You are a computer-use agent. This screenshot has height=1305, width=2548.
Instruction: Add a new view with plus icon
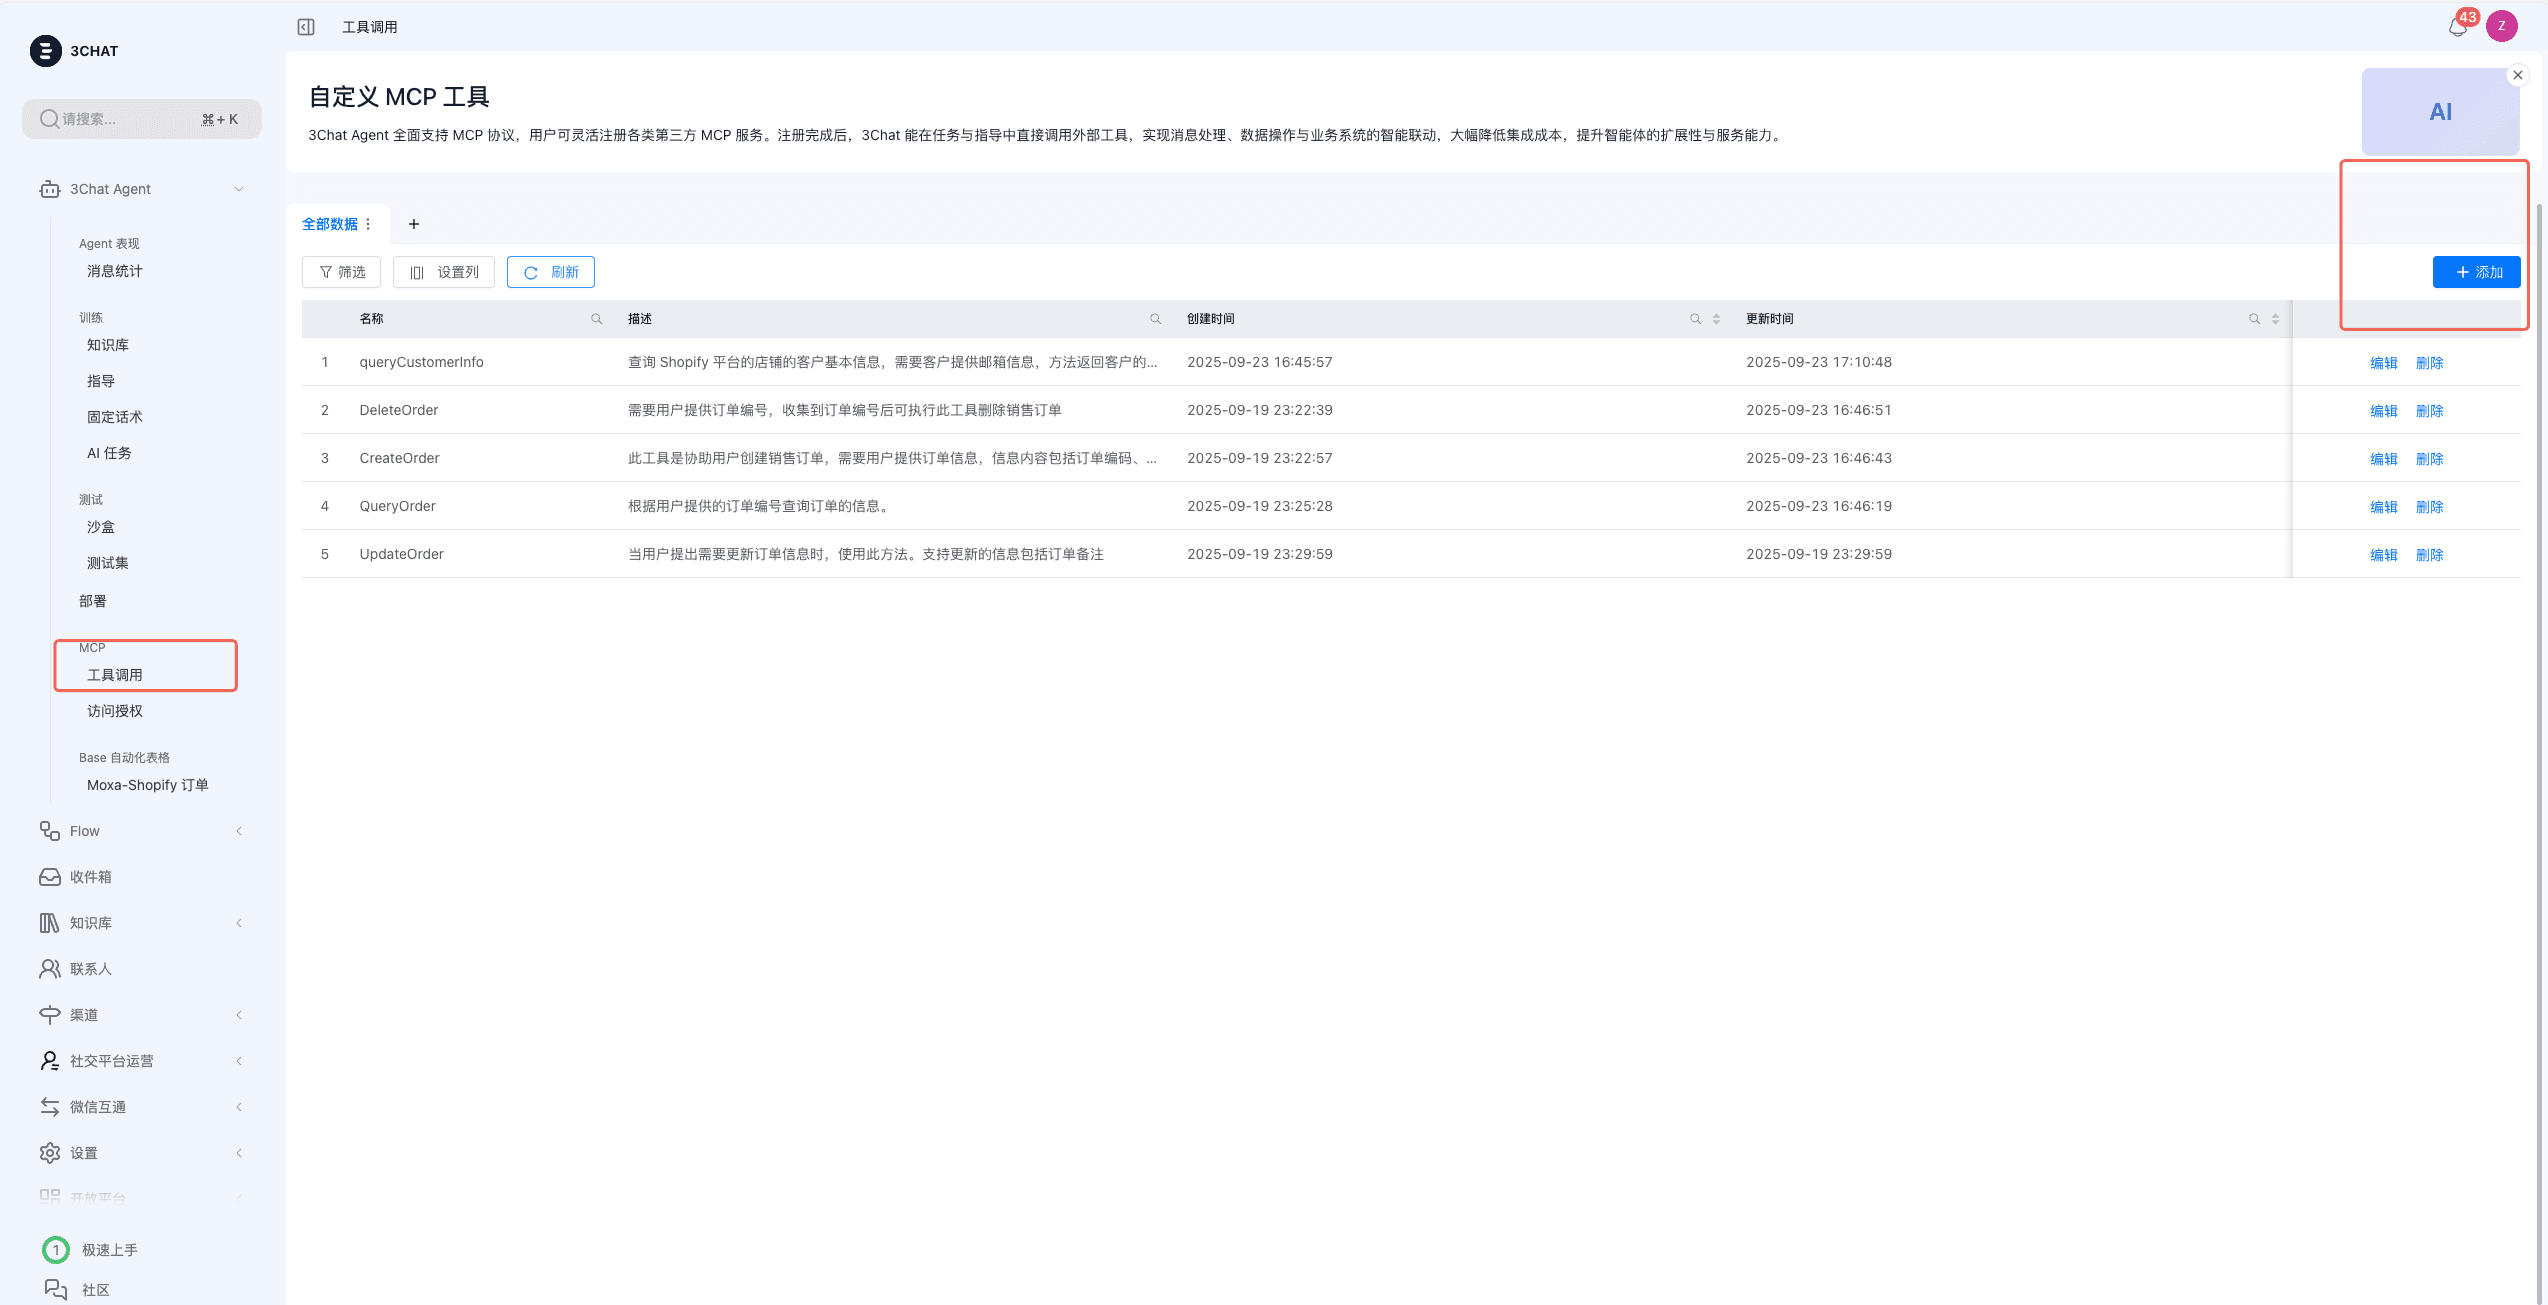point(414,224)
